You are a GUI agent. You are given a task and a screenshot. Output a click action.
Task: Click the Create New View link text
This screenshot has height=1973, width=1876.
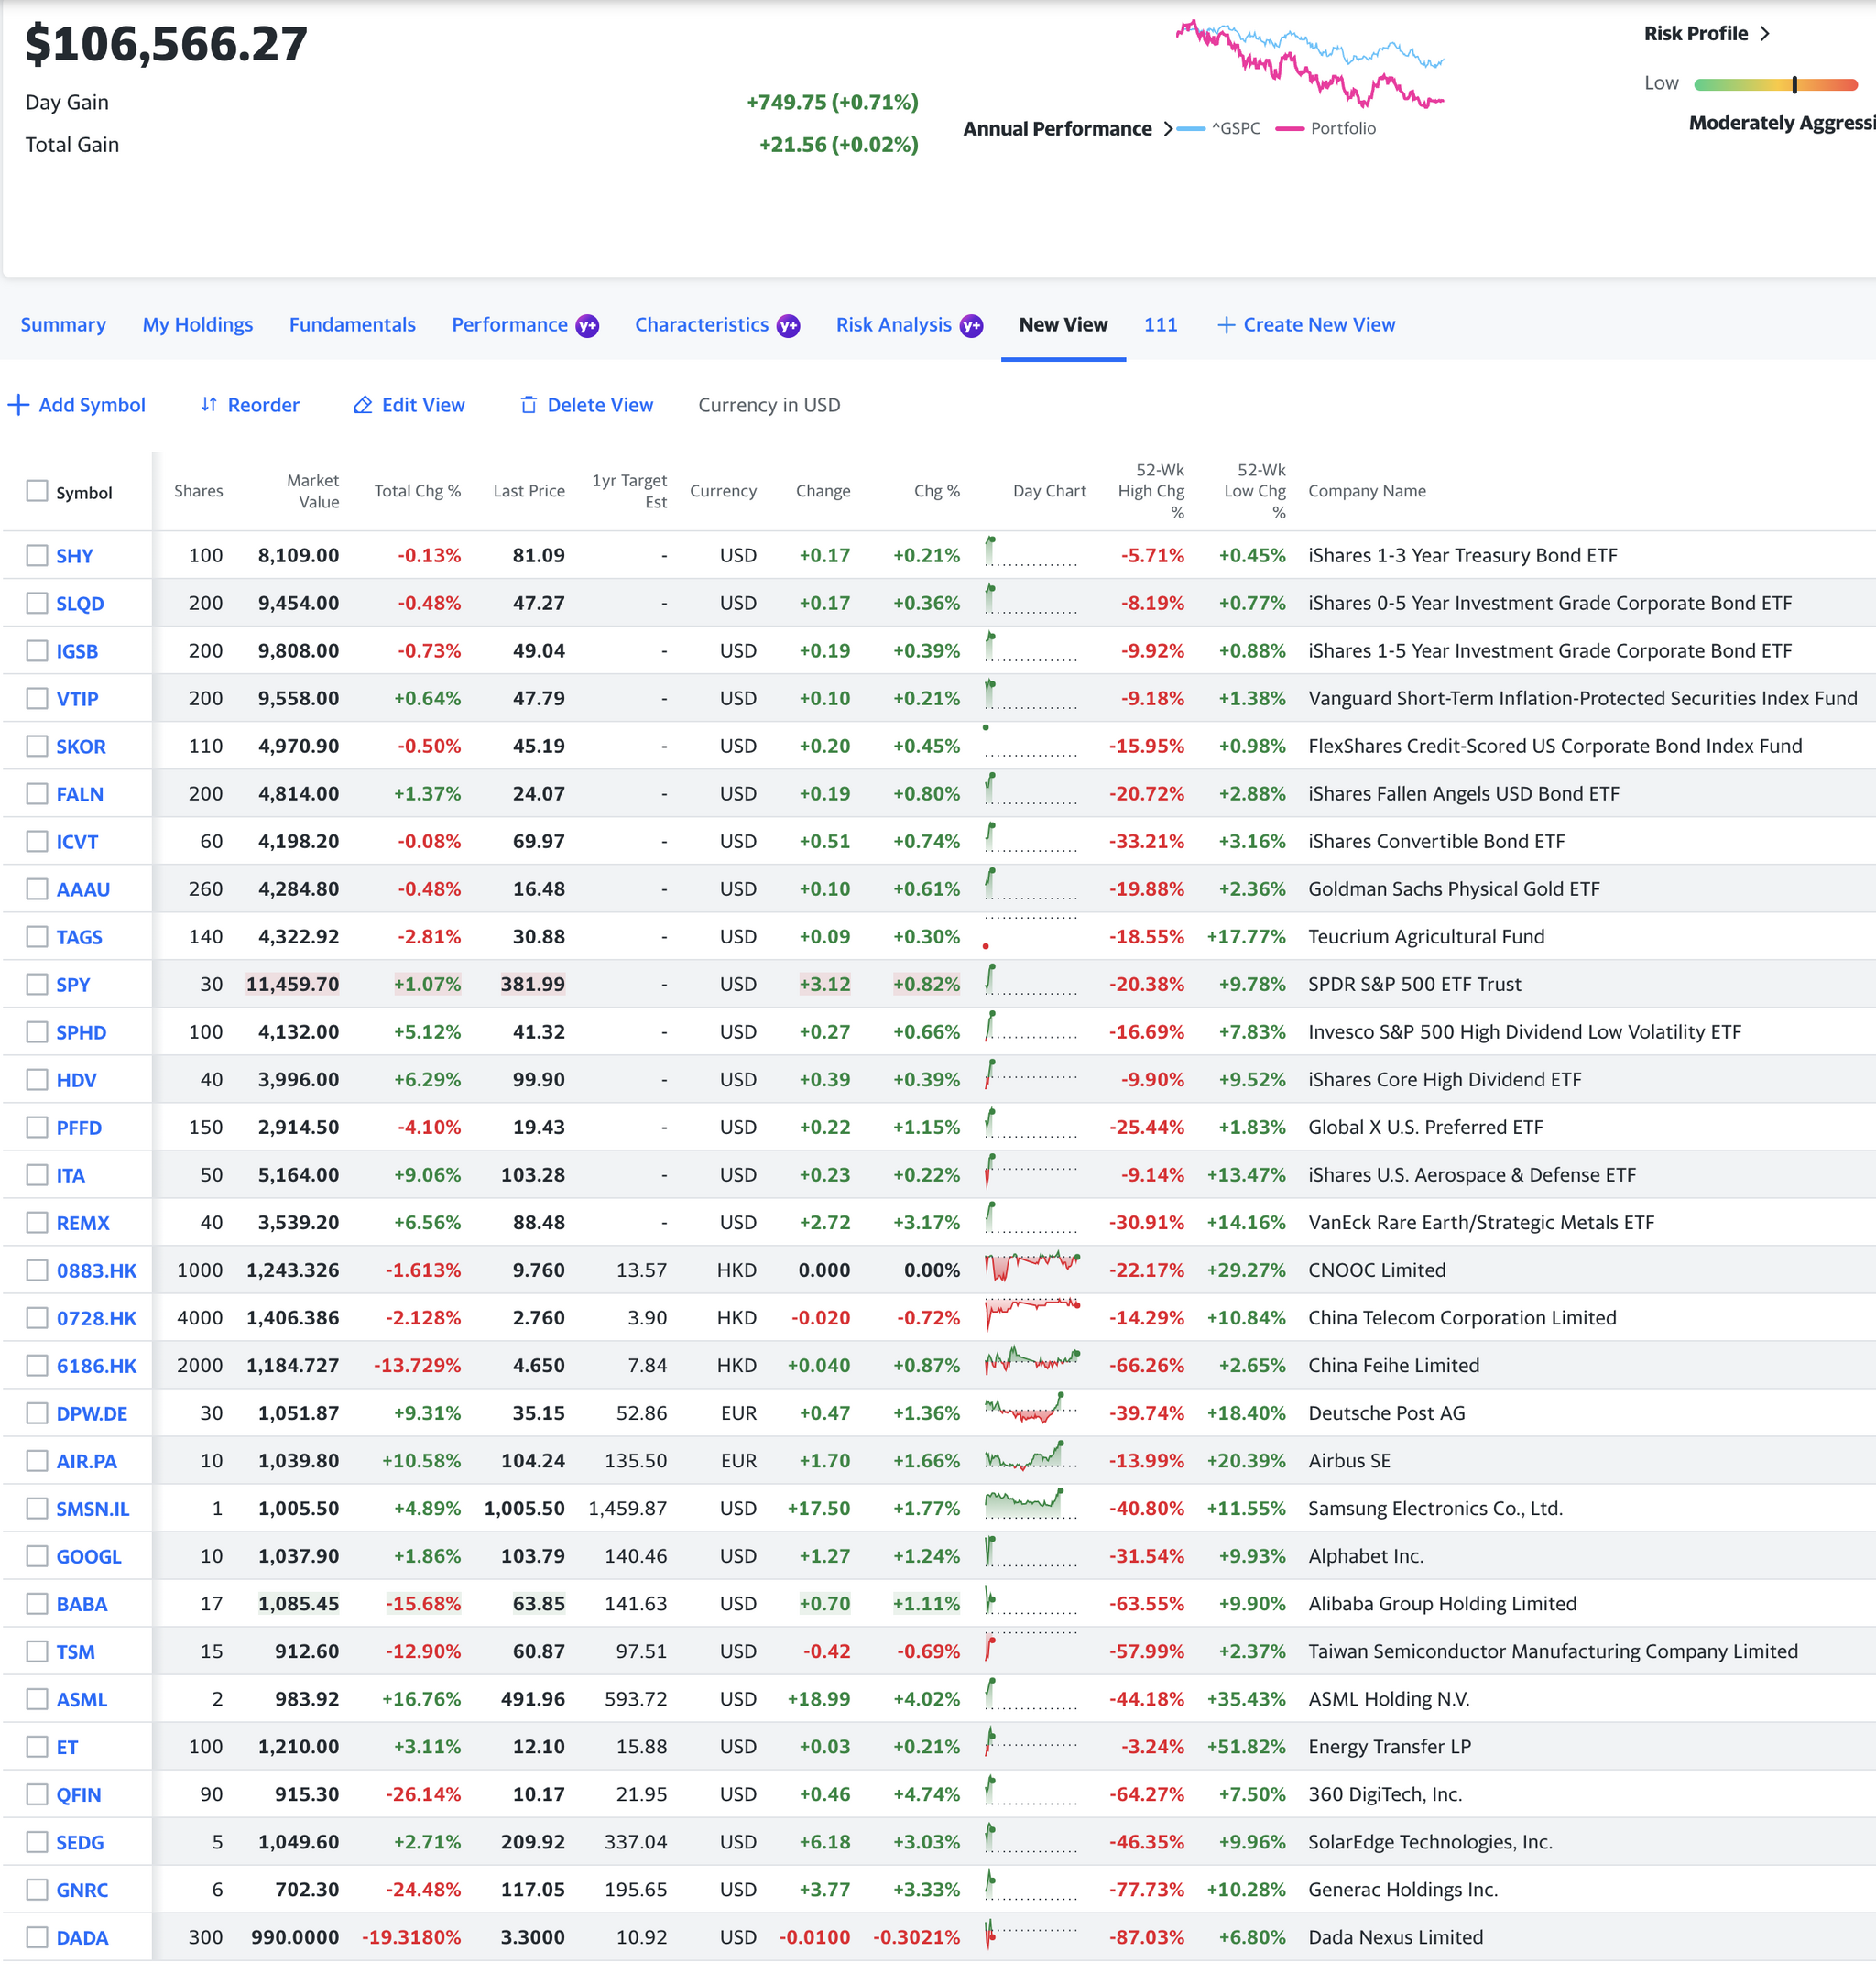pos(1319,325)
